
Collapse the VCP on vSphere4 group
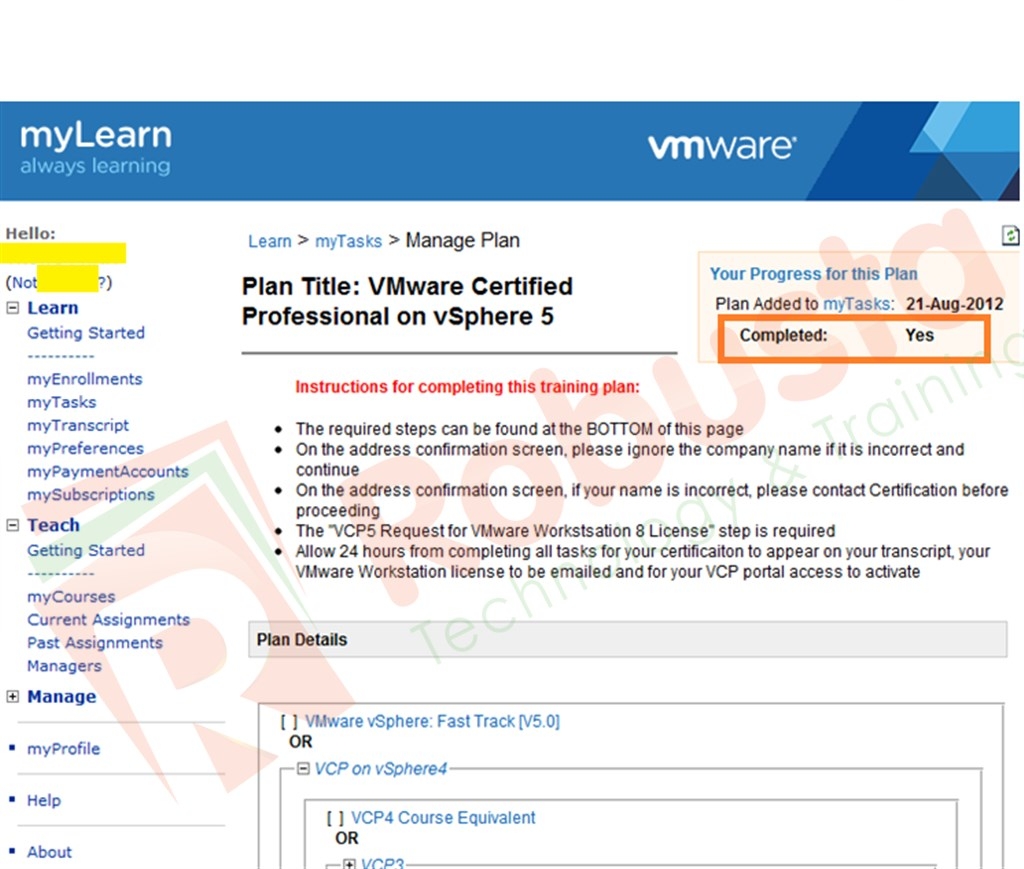coord(303,768)
